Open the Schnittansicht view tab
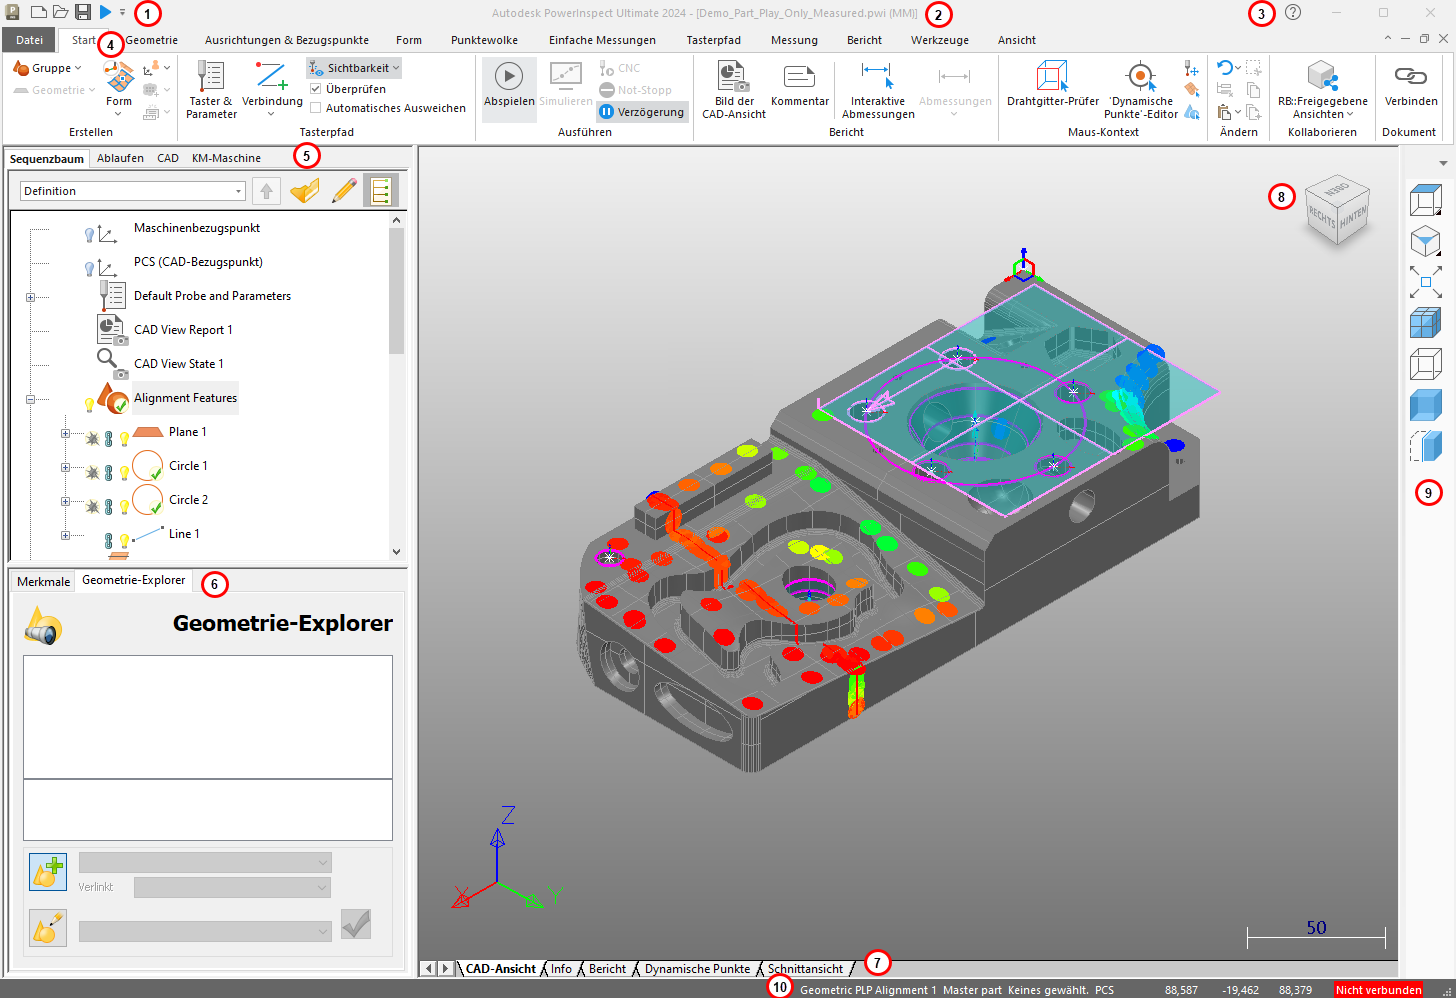1456x998 pixels. (805, 969)
